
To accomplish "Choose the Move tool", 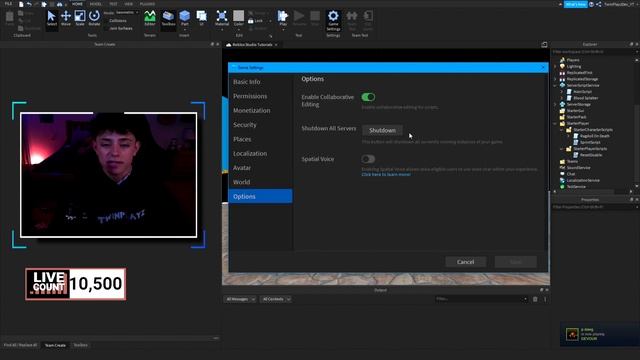I will tap(66, 19).
